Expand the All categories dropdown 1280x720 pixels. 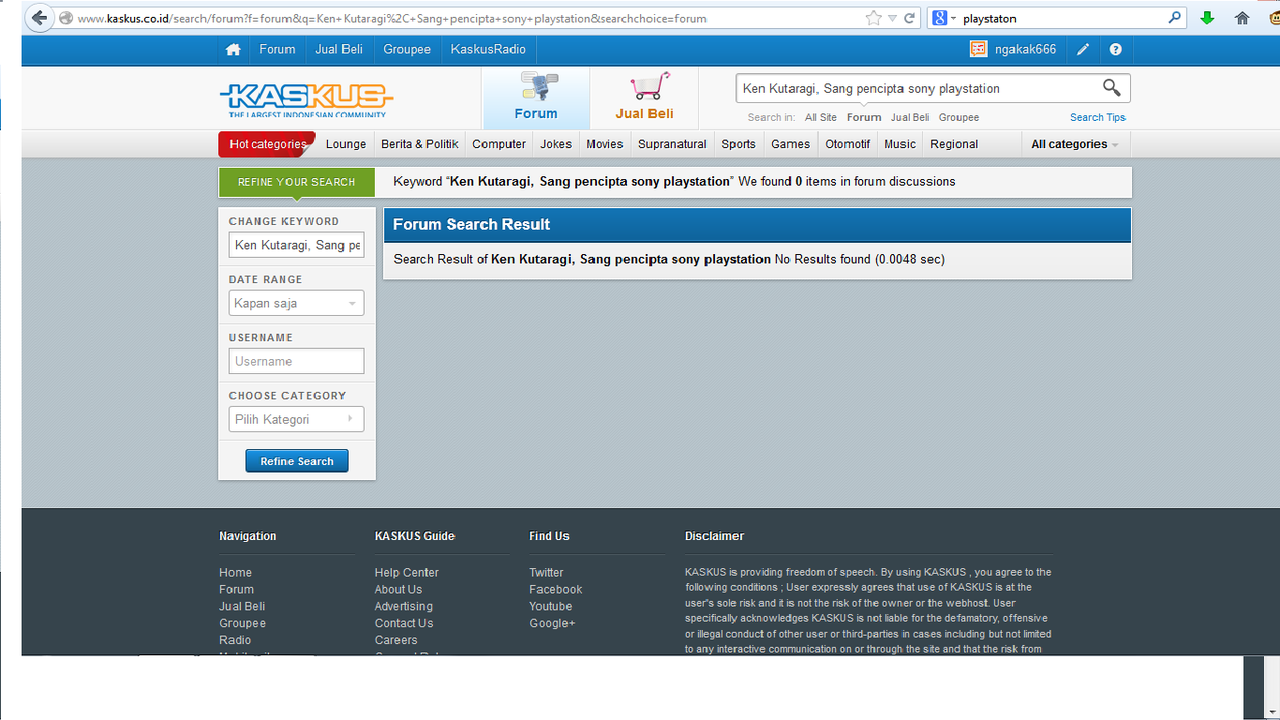[x=1075, y=144]
